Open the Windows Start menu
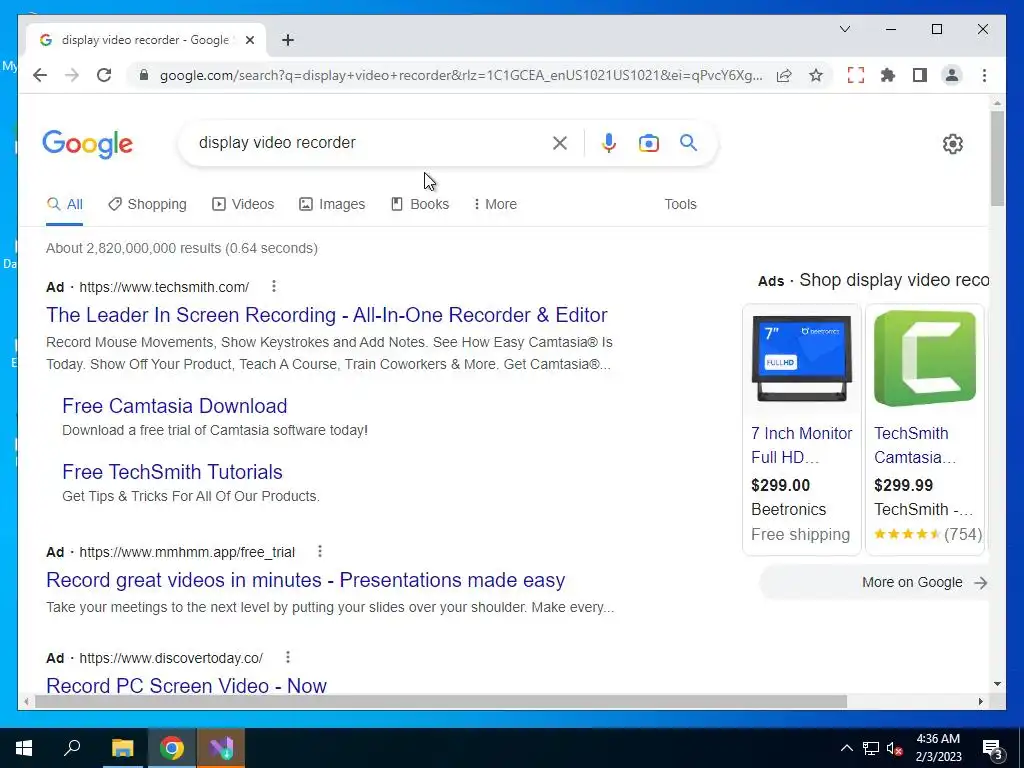The image size is (1024, 768). pos(24,748)
